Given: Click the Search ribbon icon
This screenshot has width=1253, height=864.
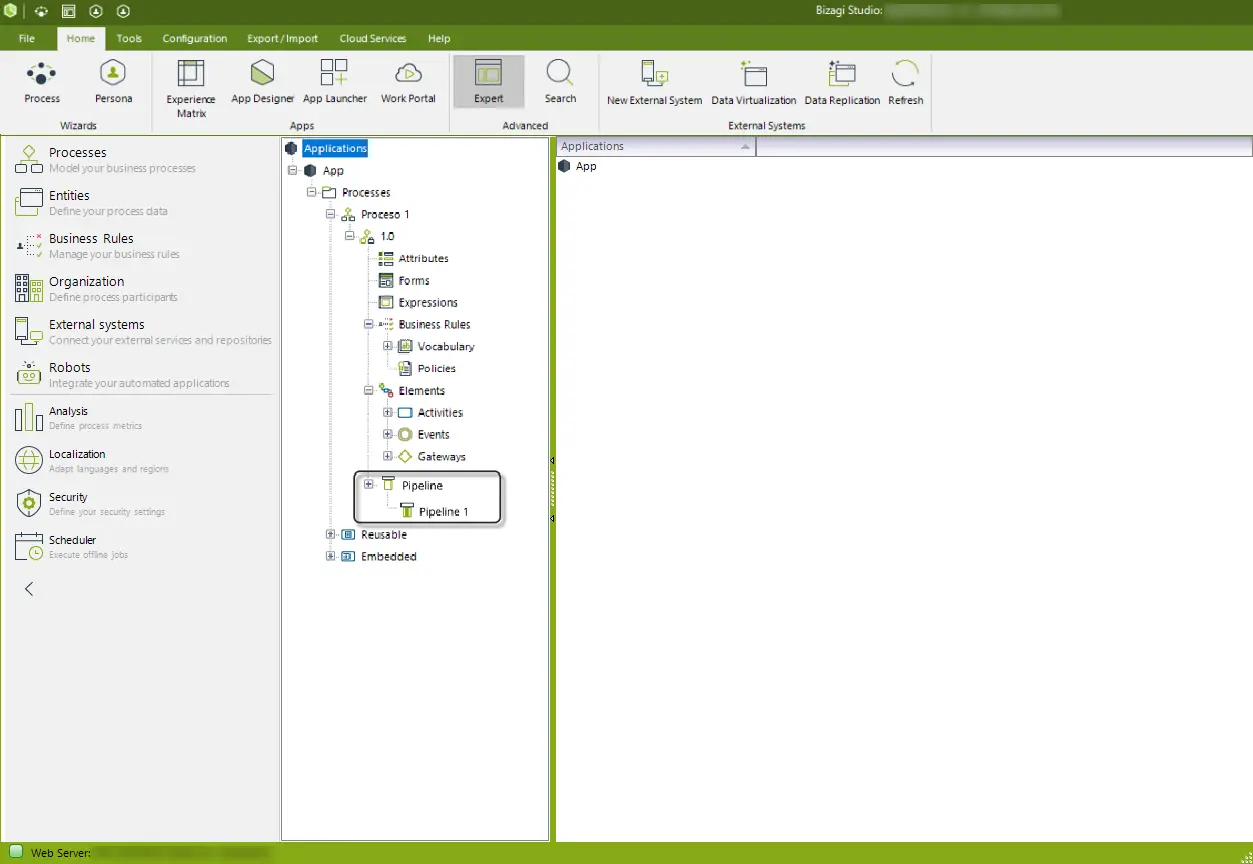Looking at the screenshot, I should pyautogui.click(x=560, y=82).
